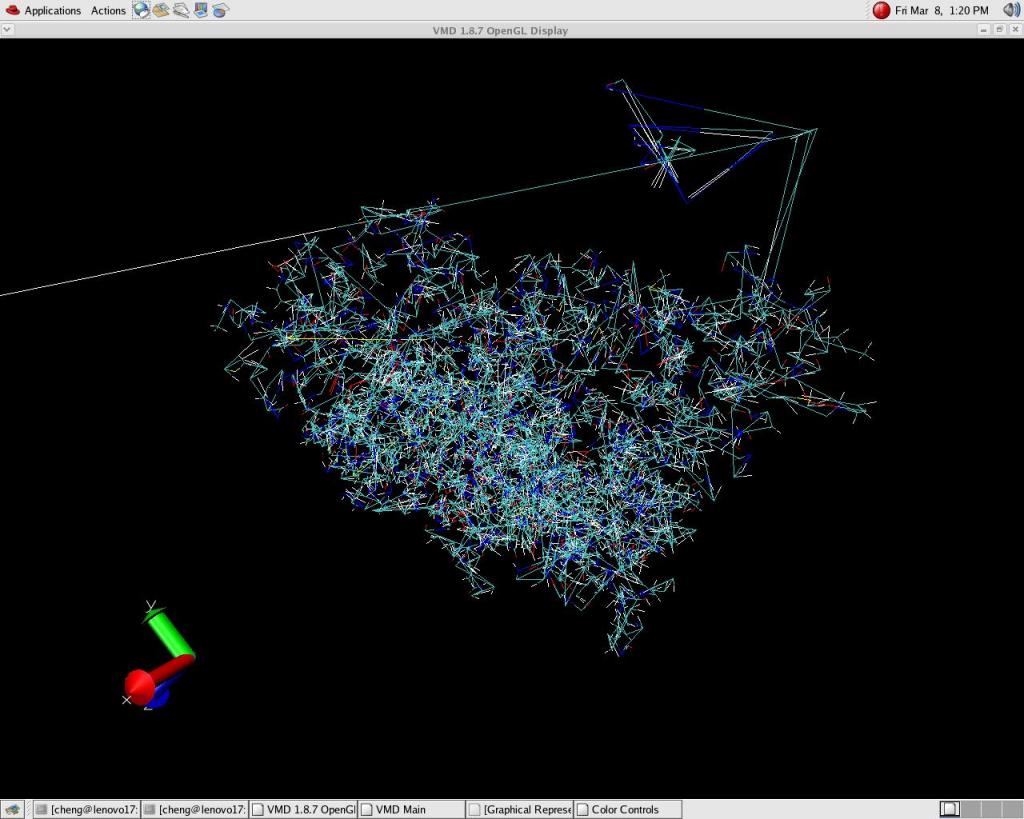Open the volume control speaker icon
The height and width of the screenshot is (819, 1024).
click(x=1012, y=10)
